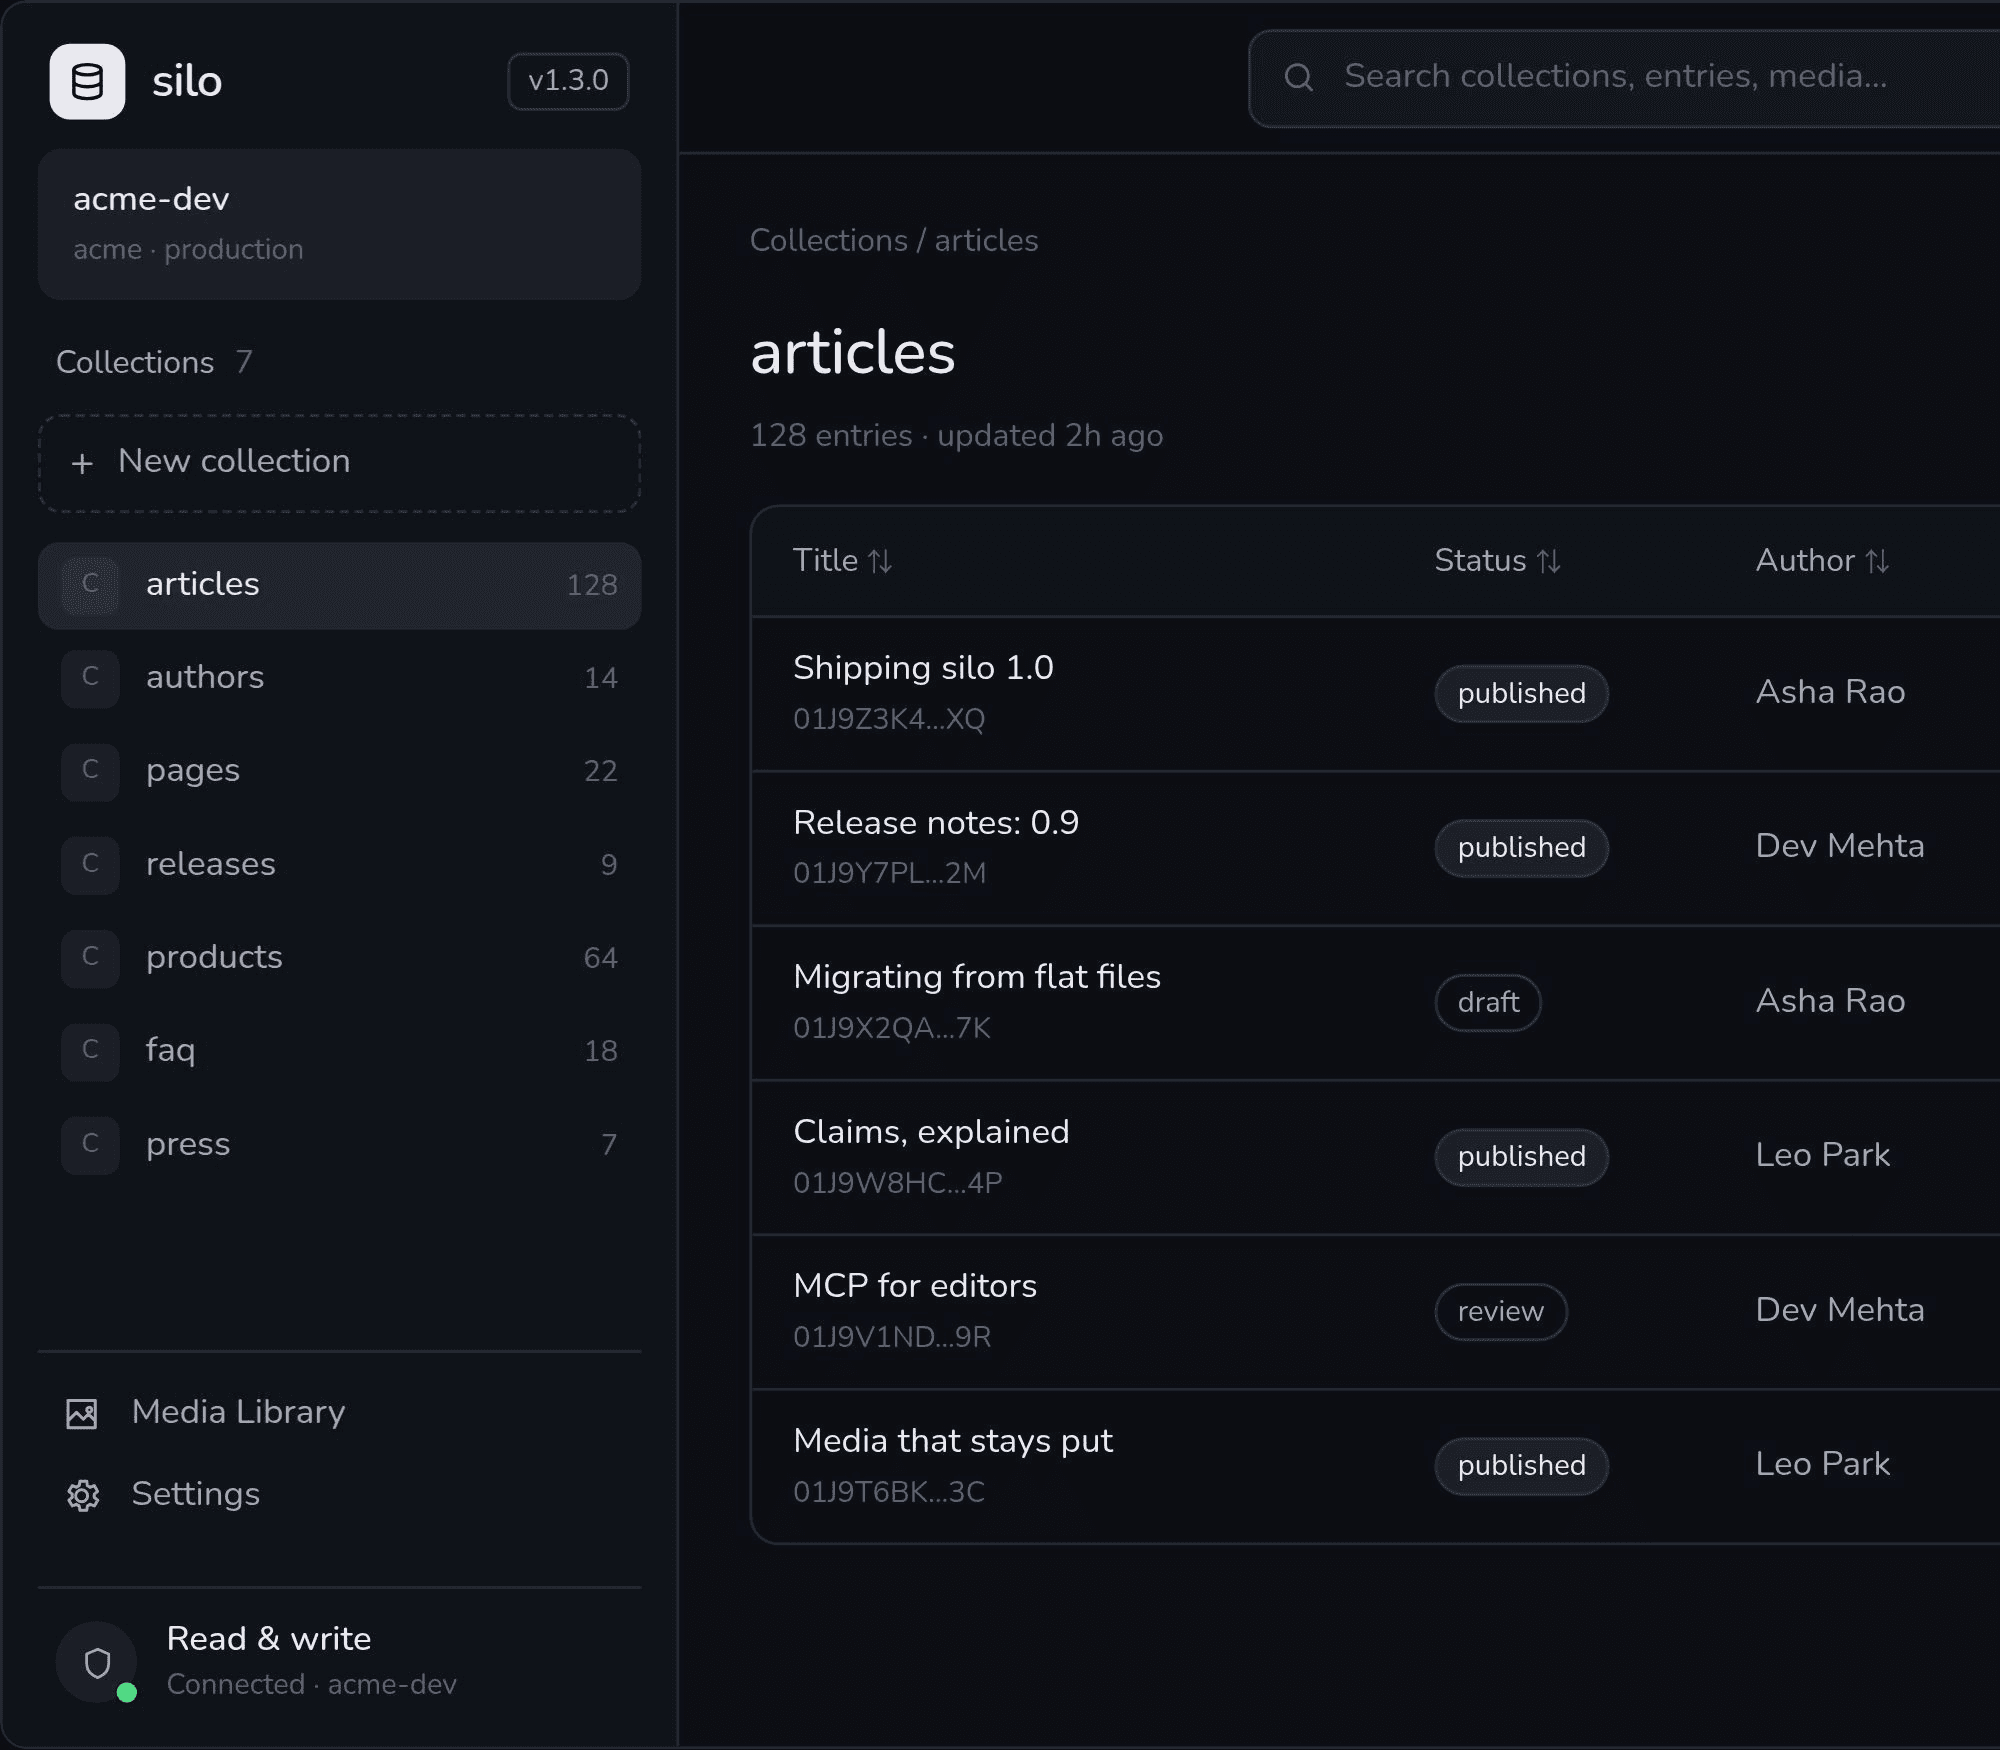Click the C icon beside pages

[90, 771]
